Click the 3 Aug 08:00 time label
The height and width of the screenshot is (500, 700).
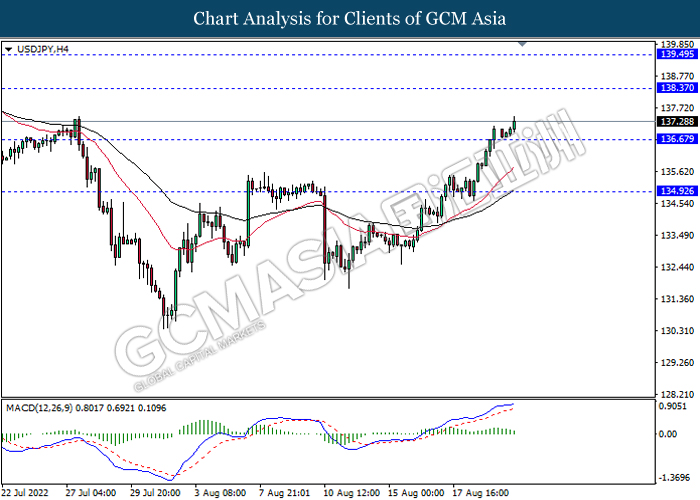pyautogui.click(x=220, y=493)
